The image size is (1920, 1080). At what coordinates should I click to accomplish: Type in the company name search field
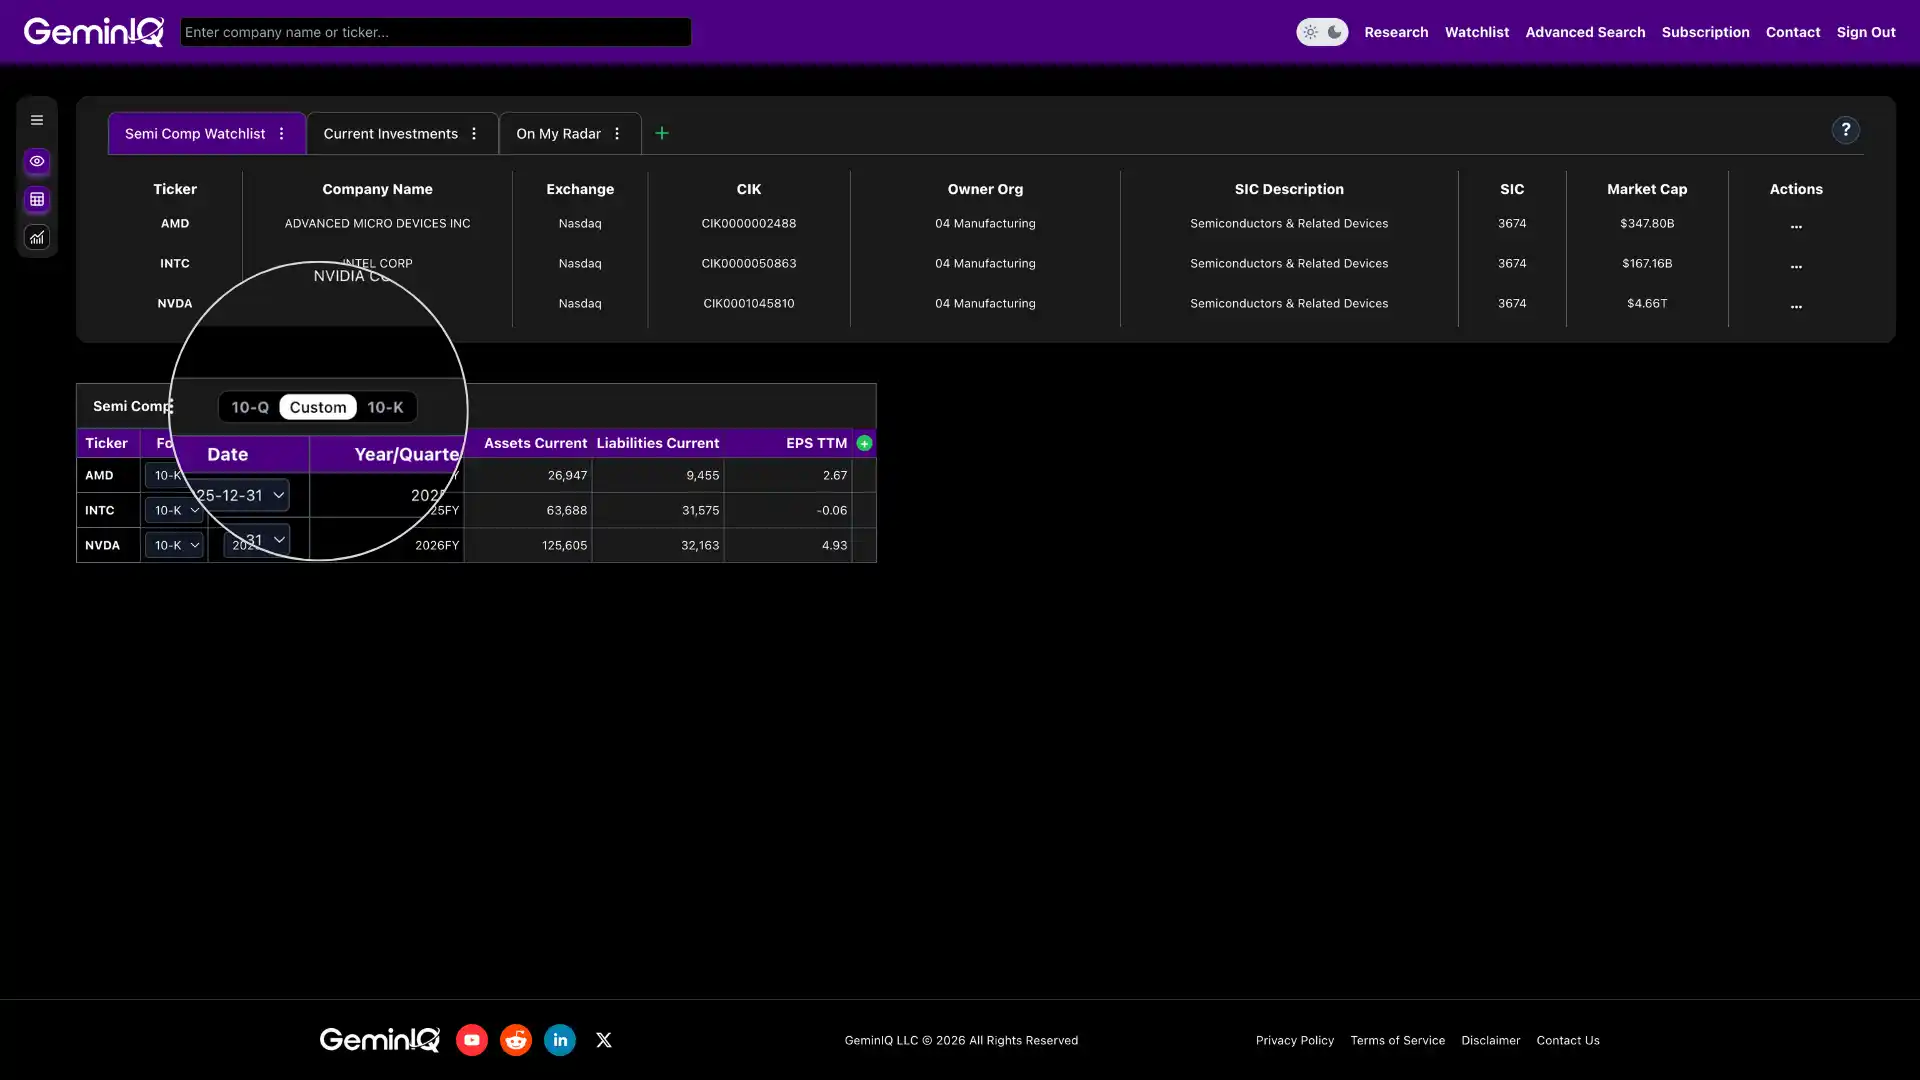[x=435, y=31]
